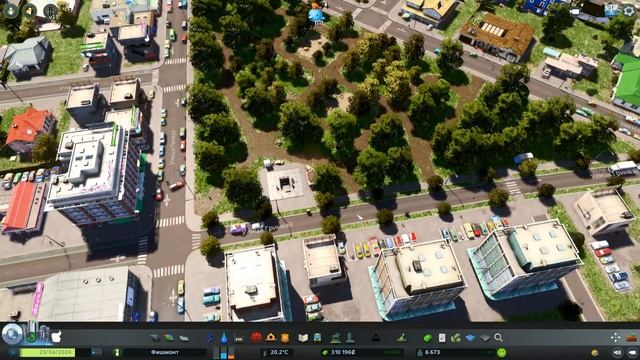
Task: Click the green circular arrow icon
Action: pyautogui.click(x=31, y=337)
